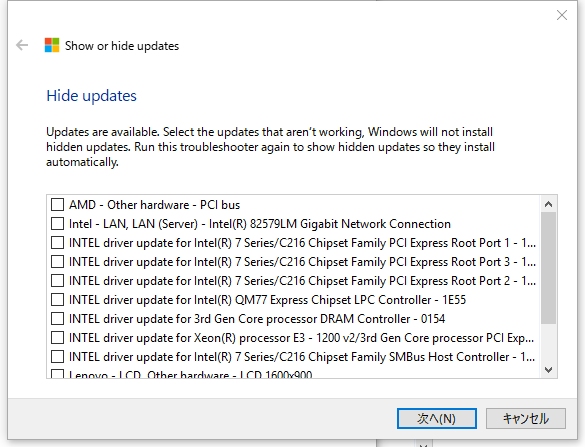Tick the PCI Express Root Port 1 checkbox
This screenshot has height=447, width=585.
(57, 243)
